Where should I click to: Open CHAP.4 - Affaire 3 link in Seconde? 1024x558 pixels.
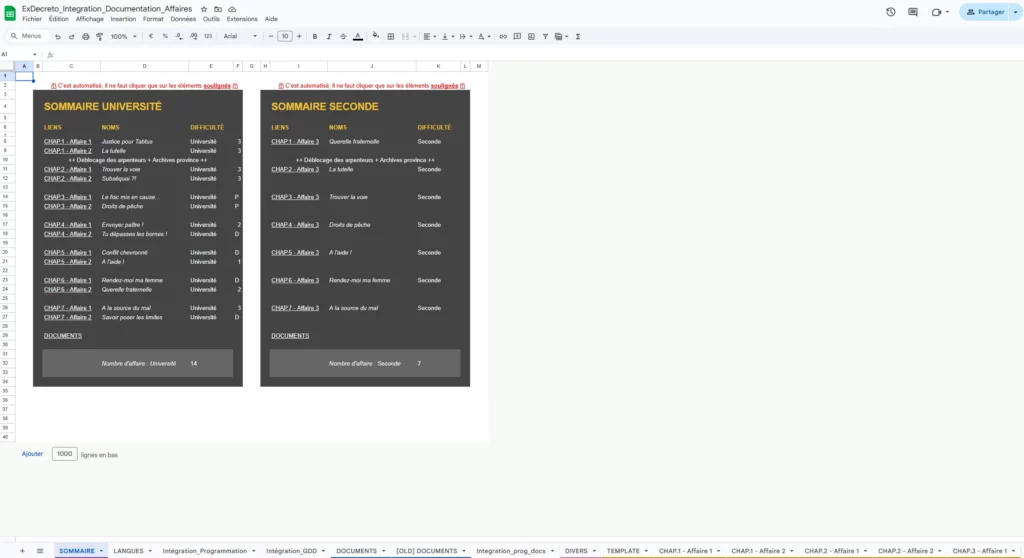point(295,225)
